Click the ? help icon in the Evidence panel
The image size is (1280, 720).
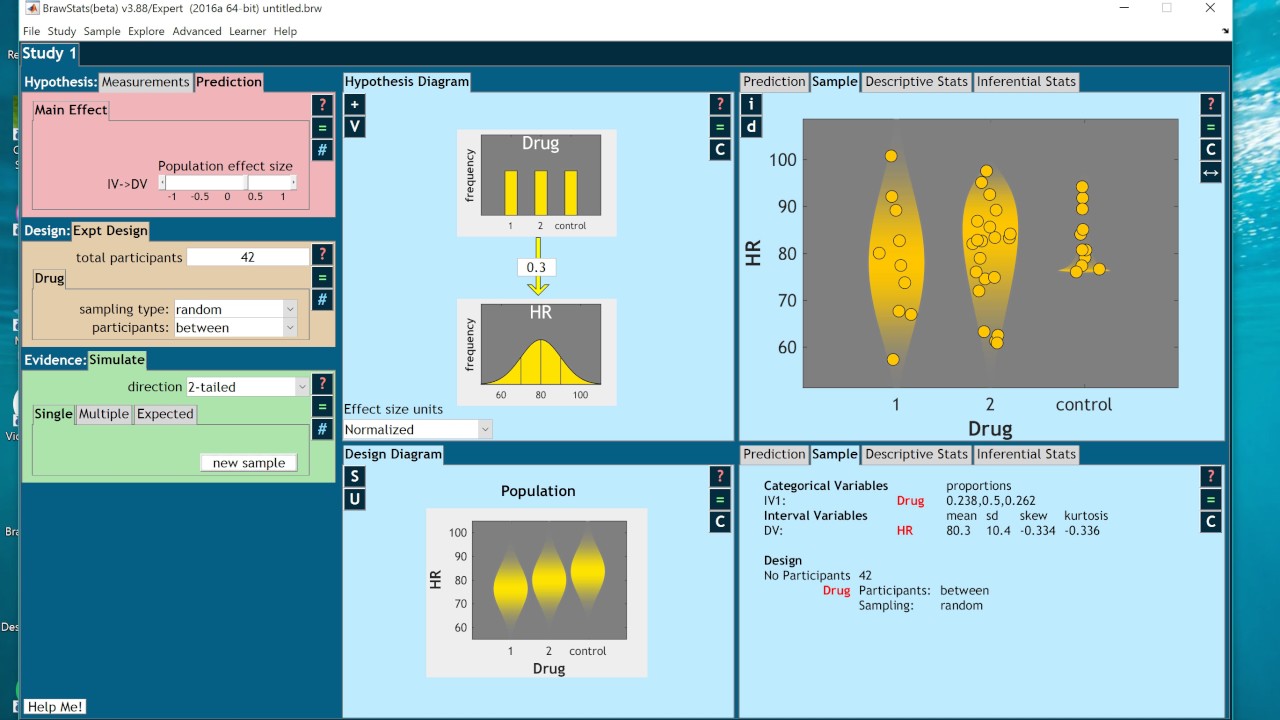(x=322, y=383)
